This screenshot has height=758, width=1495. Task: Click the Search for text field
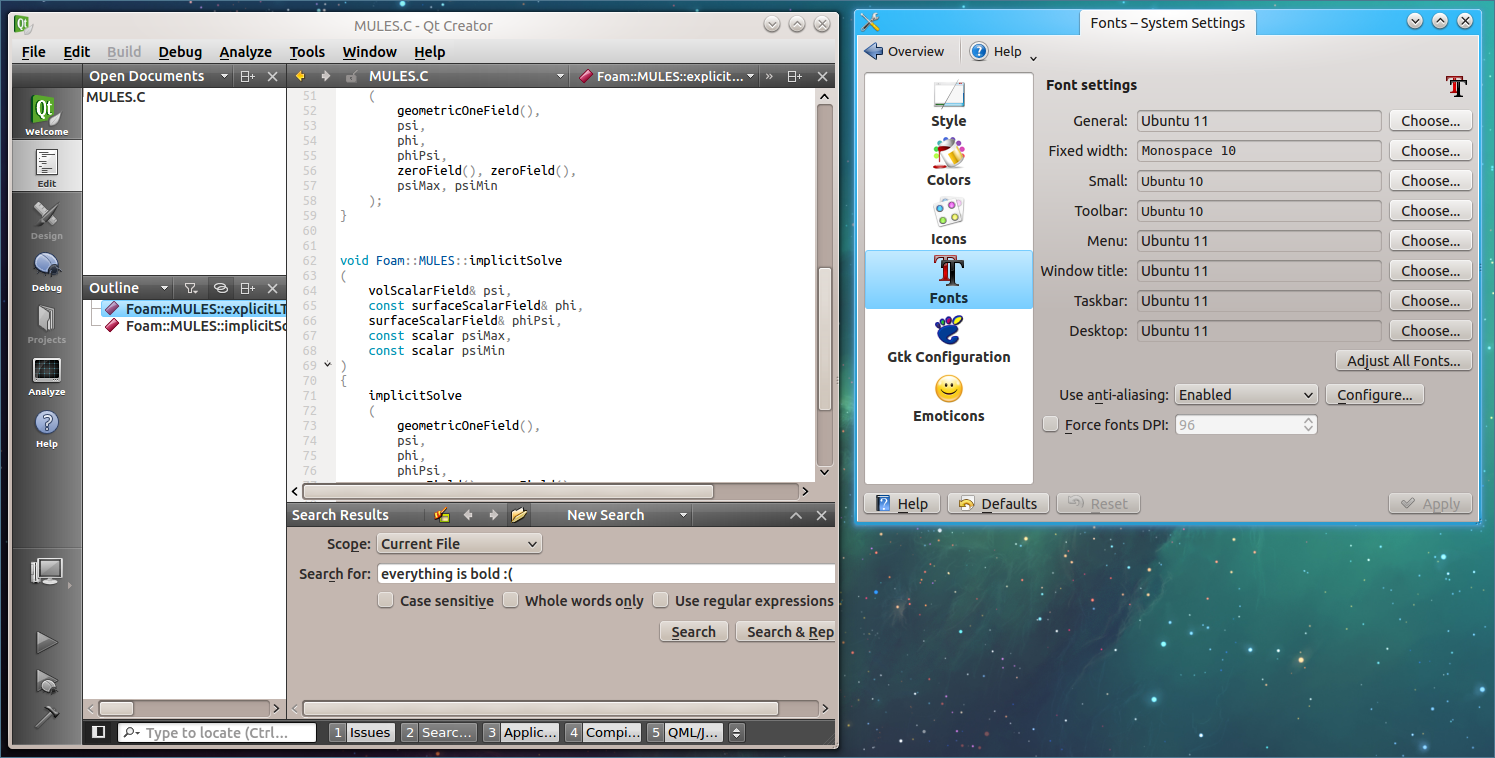[x=605, y=574]
